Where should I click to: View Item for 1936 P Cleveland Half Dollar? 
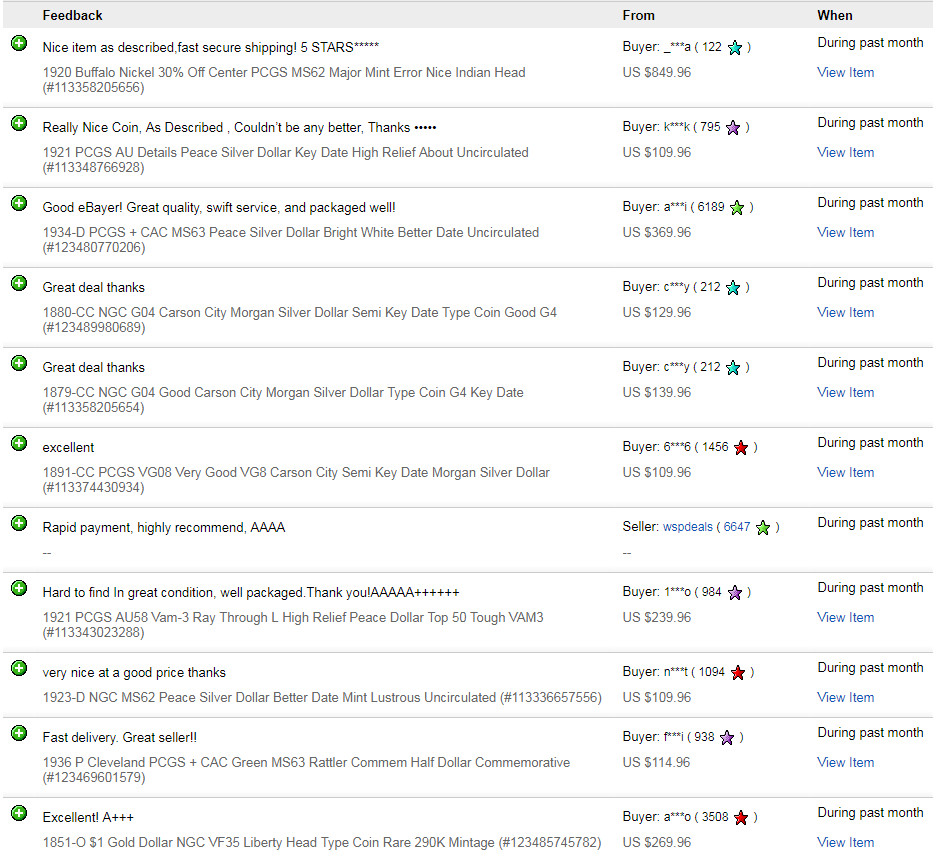click(845, 762)
